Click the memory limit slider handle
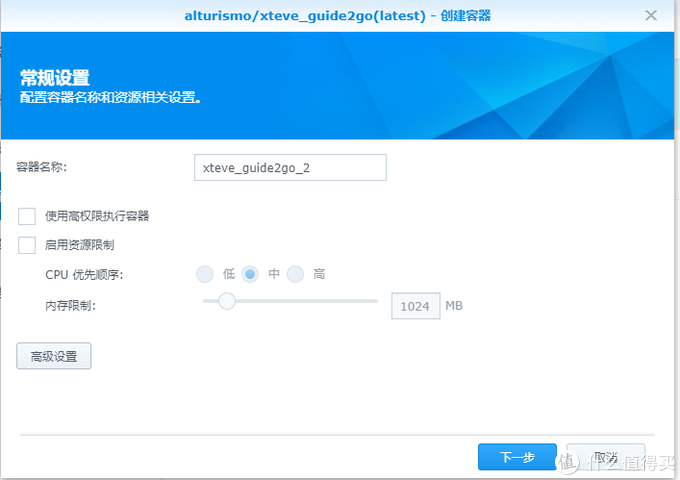 (226, 301)
